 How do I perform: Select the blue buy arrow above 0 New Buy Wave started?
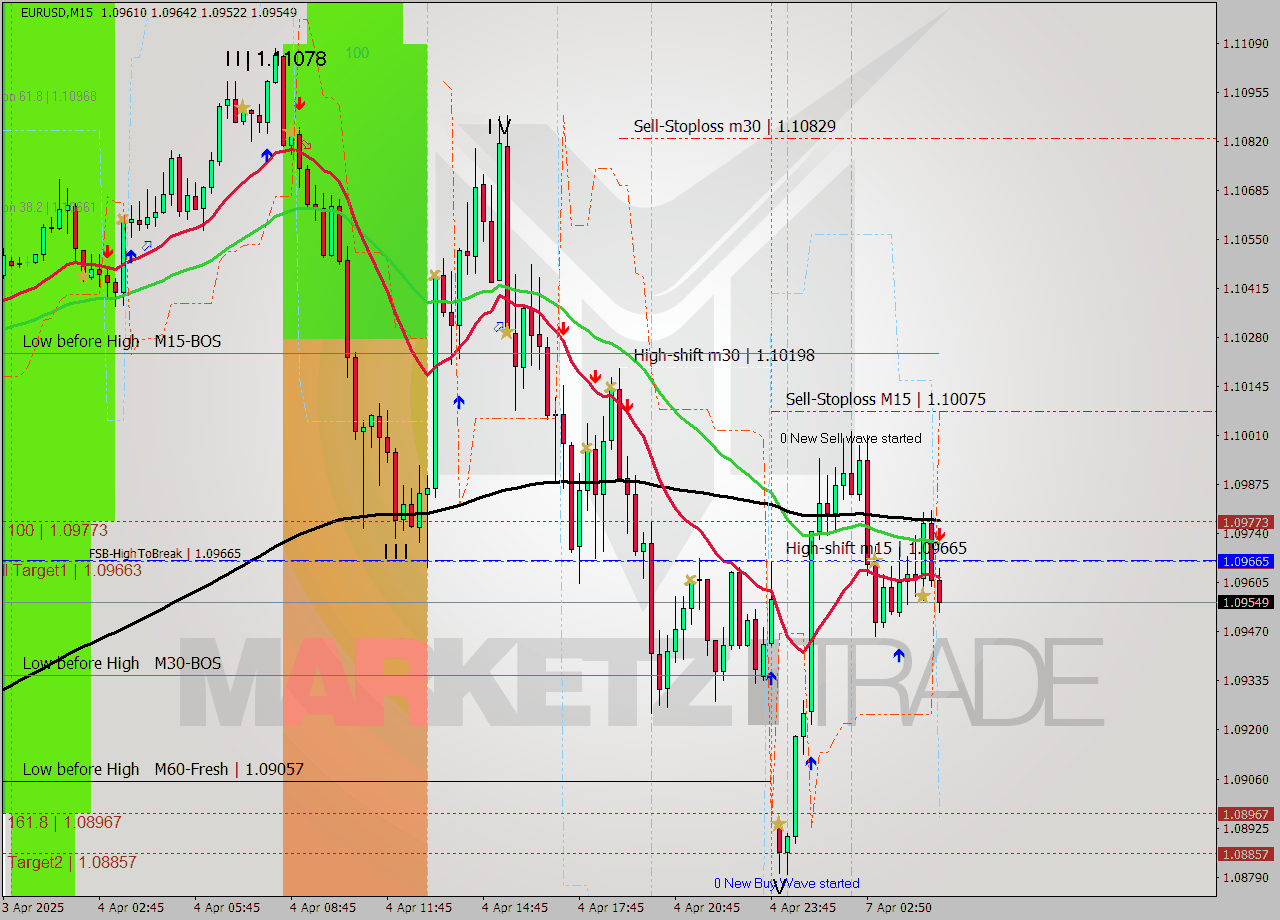tap(810, 763)
